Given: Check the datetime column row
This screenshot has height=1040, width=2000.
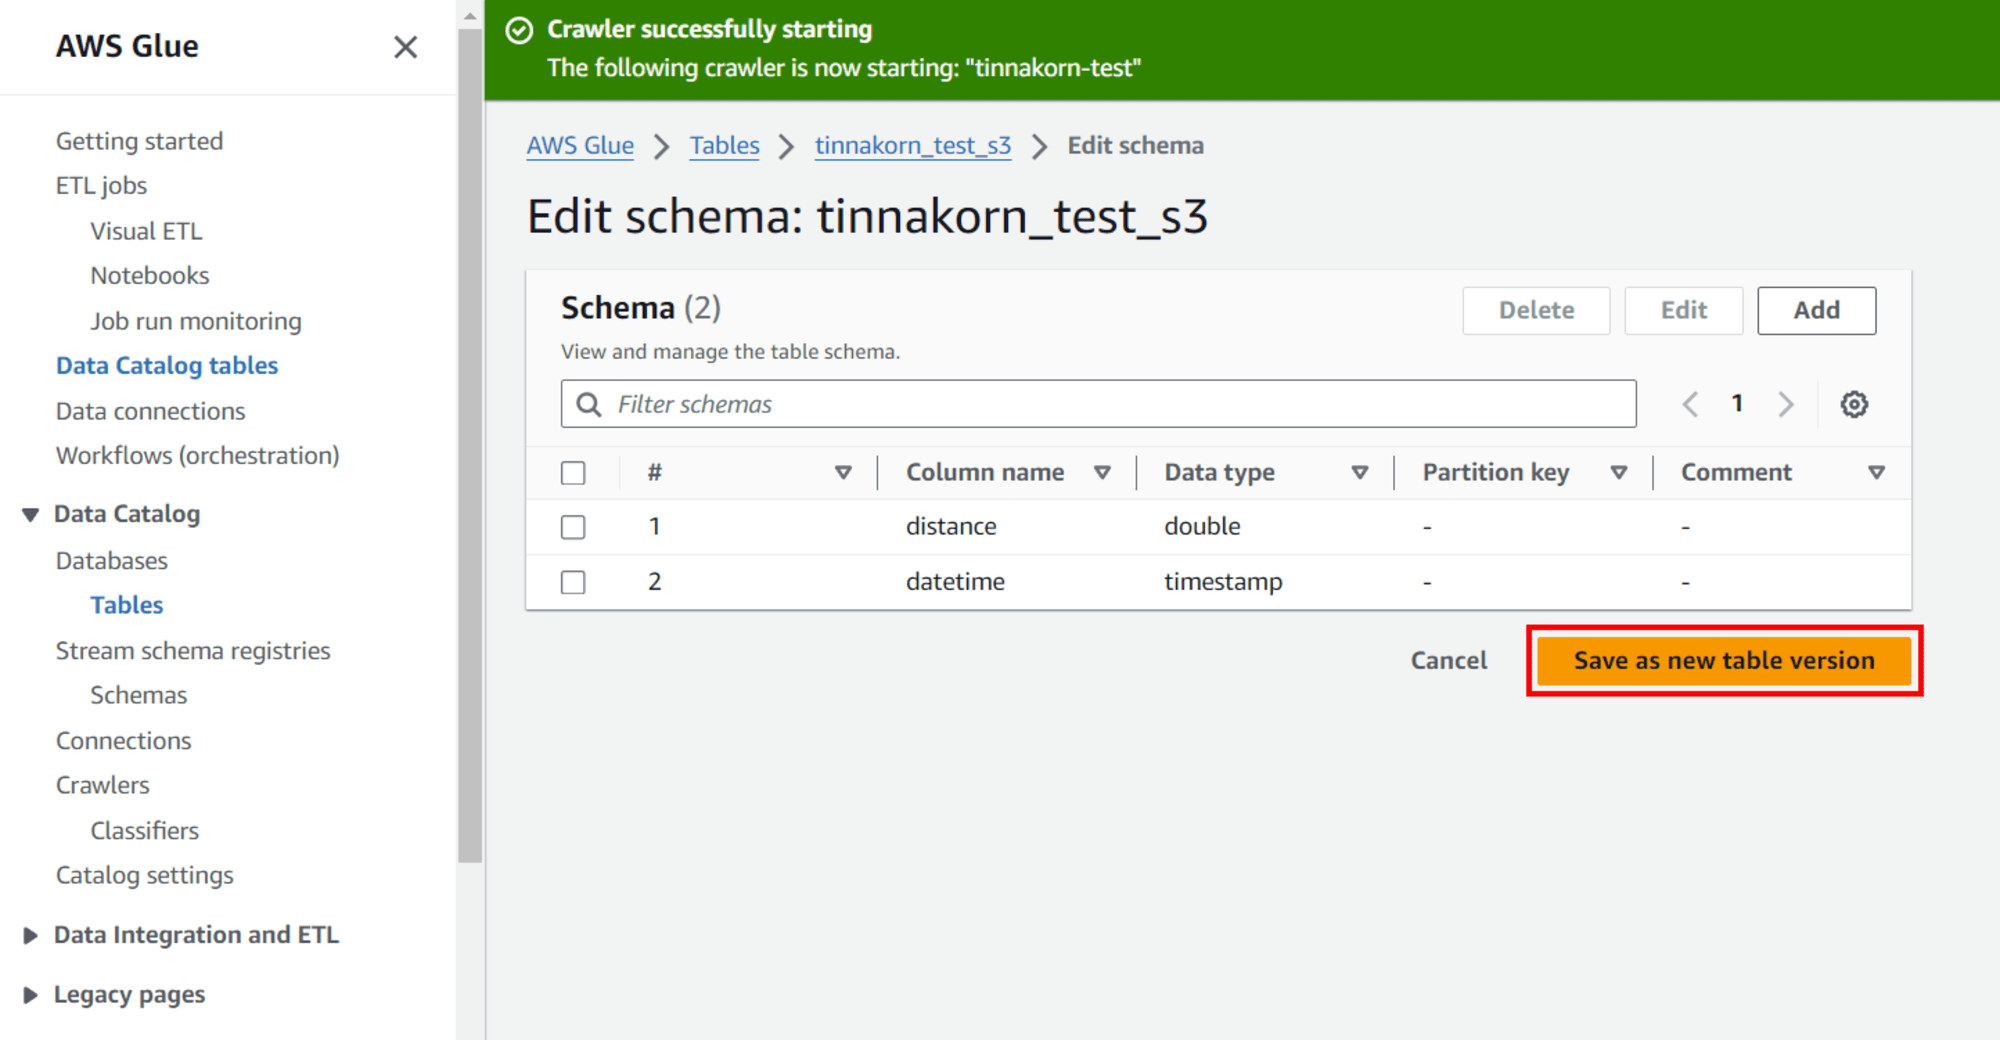Looking at the screenshot, I should tap(573, 582).
